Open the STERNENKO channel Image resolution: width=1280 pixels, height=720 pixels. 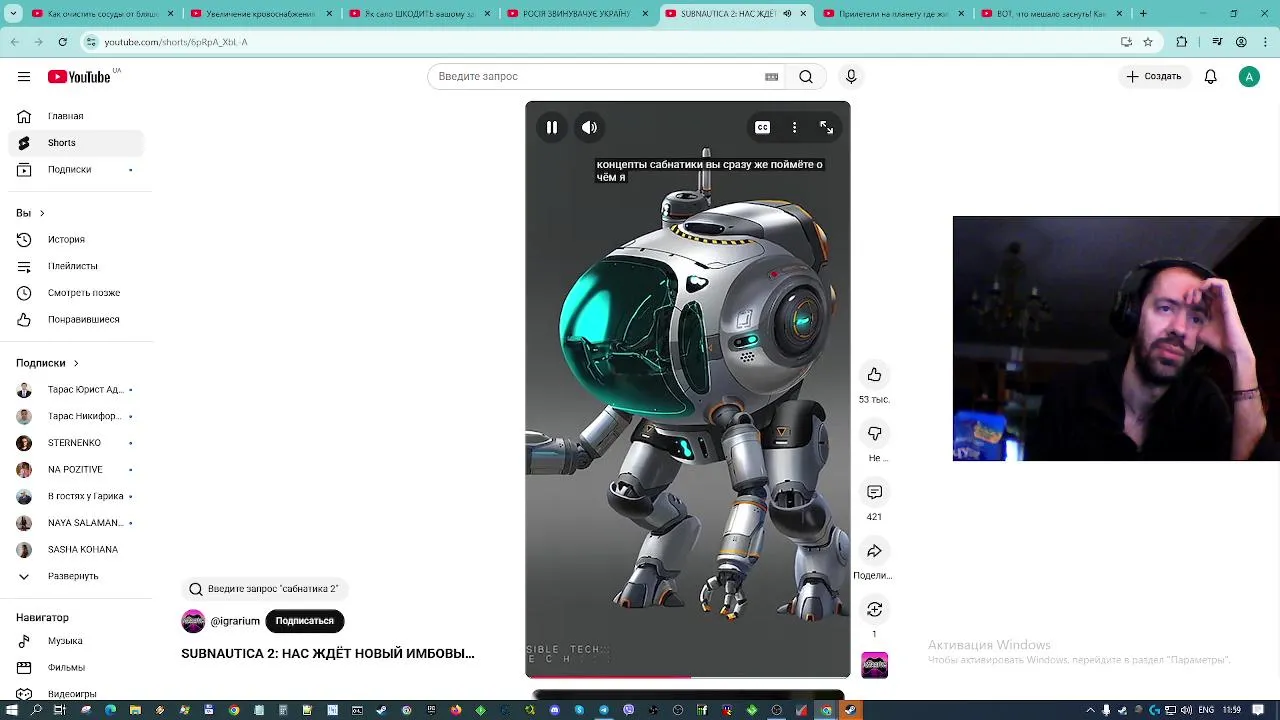tap(75, 443)
